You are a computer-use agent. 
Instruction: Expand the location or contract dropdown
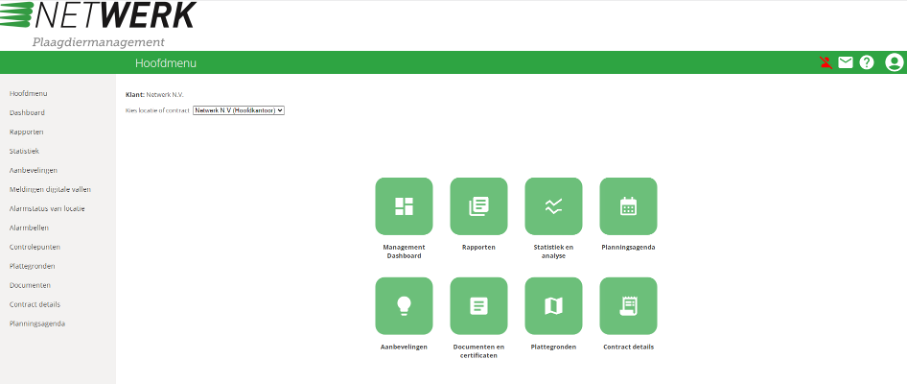[239, 110]
